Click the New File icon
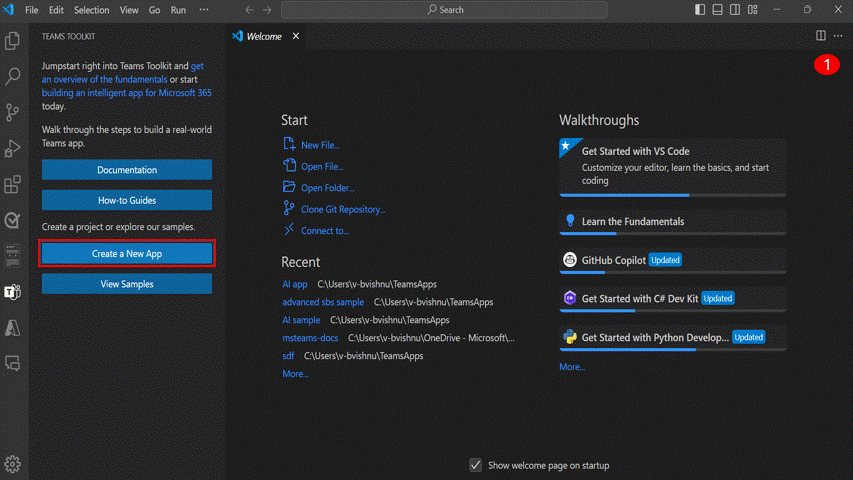This screenshot has height=480, width=853. click(289, 144)
